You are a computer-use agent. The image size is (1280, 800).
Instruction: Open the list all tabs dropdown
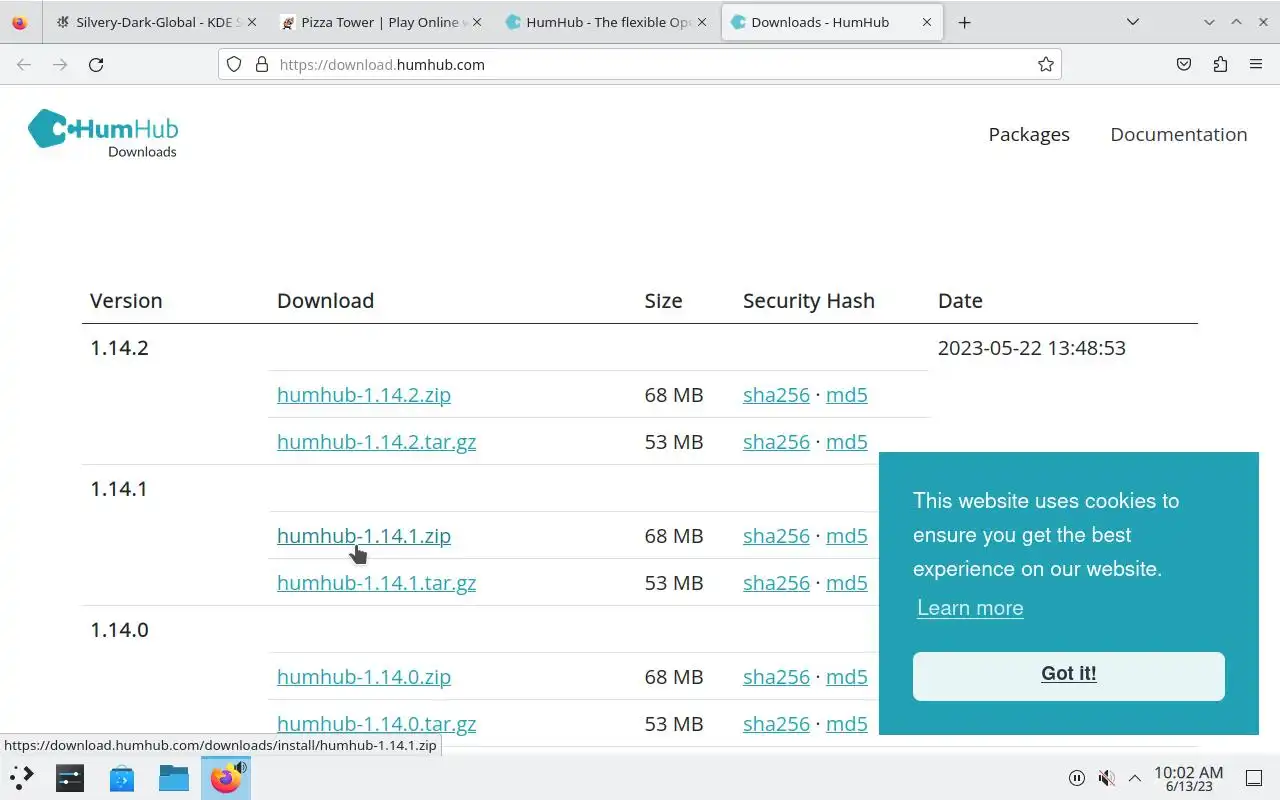point(1132,22)
